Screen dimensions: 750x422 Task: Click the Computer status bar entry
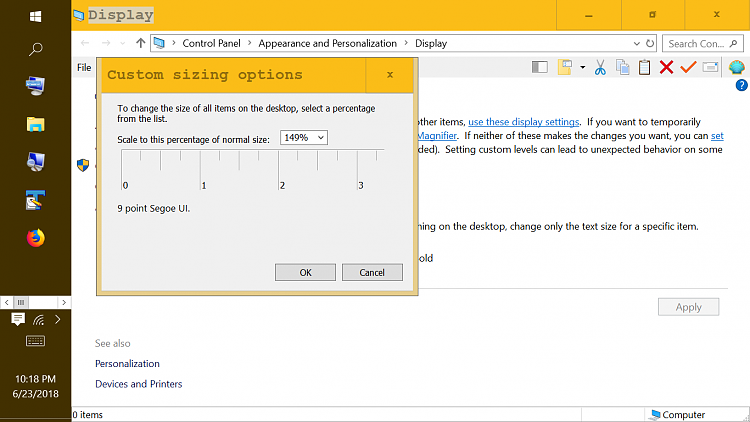pyautogui.click(x=678, y=414)
